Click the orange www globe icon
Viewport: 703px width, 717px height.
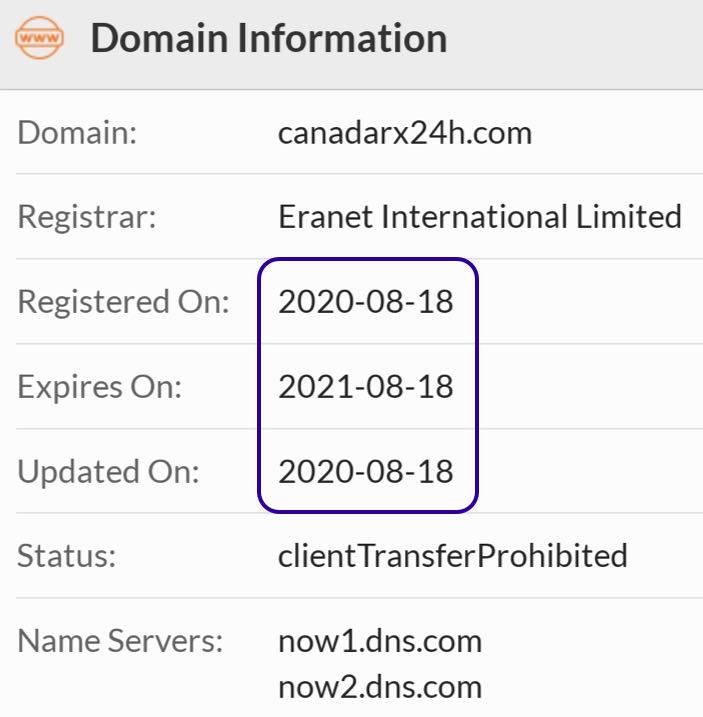[39, 37]
